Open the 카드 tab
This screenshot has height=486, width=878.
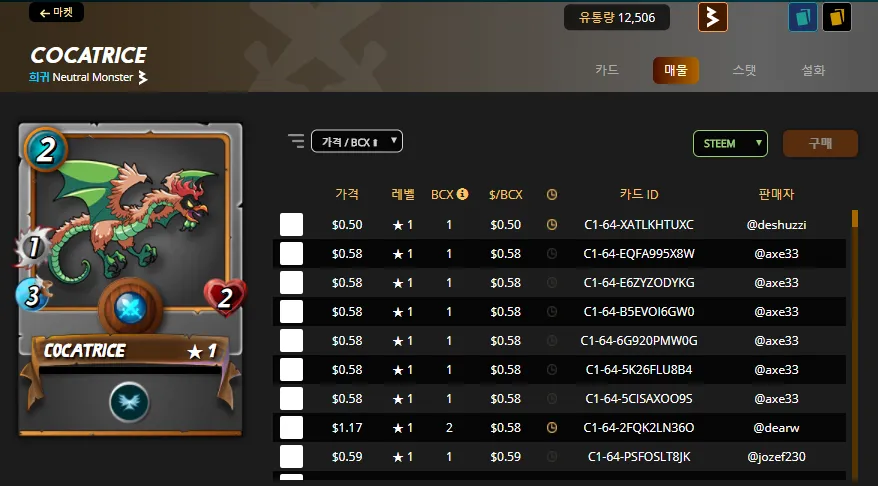[607, 70]
